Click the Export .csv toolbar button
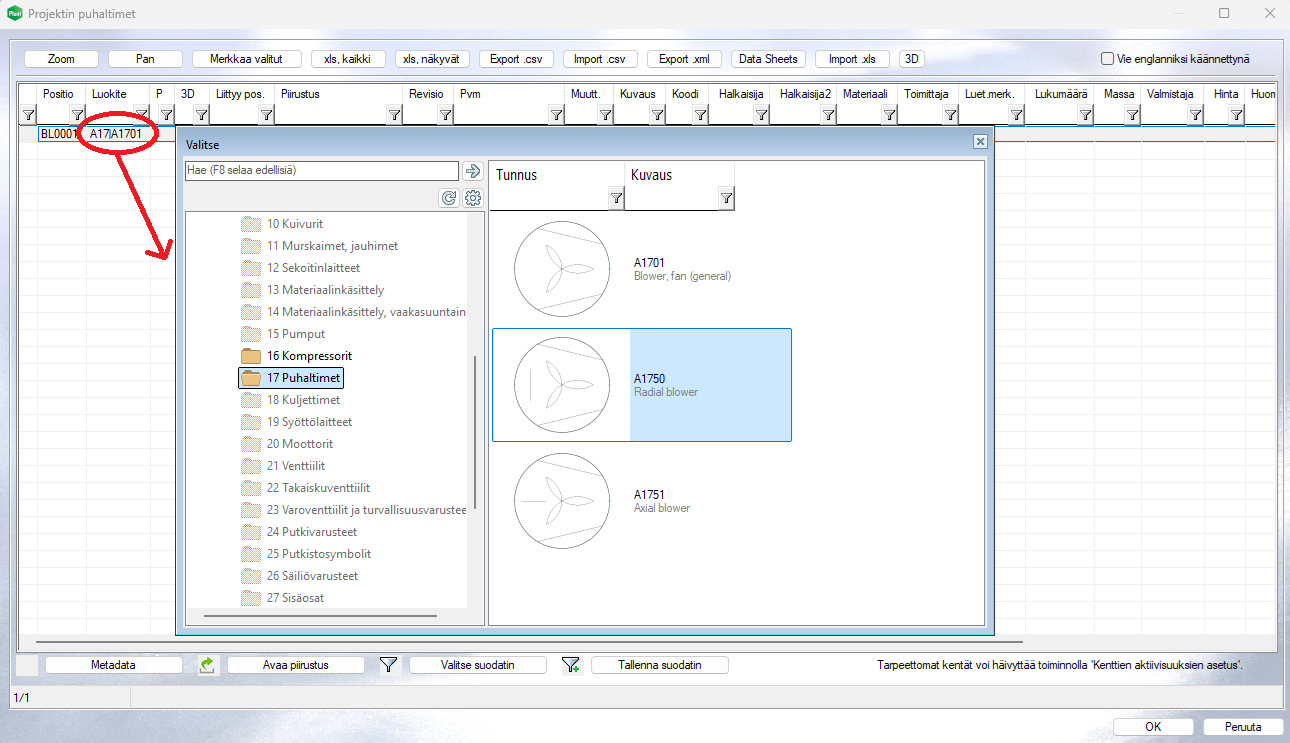The image size is (1290, 743). click(516, 59)
